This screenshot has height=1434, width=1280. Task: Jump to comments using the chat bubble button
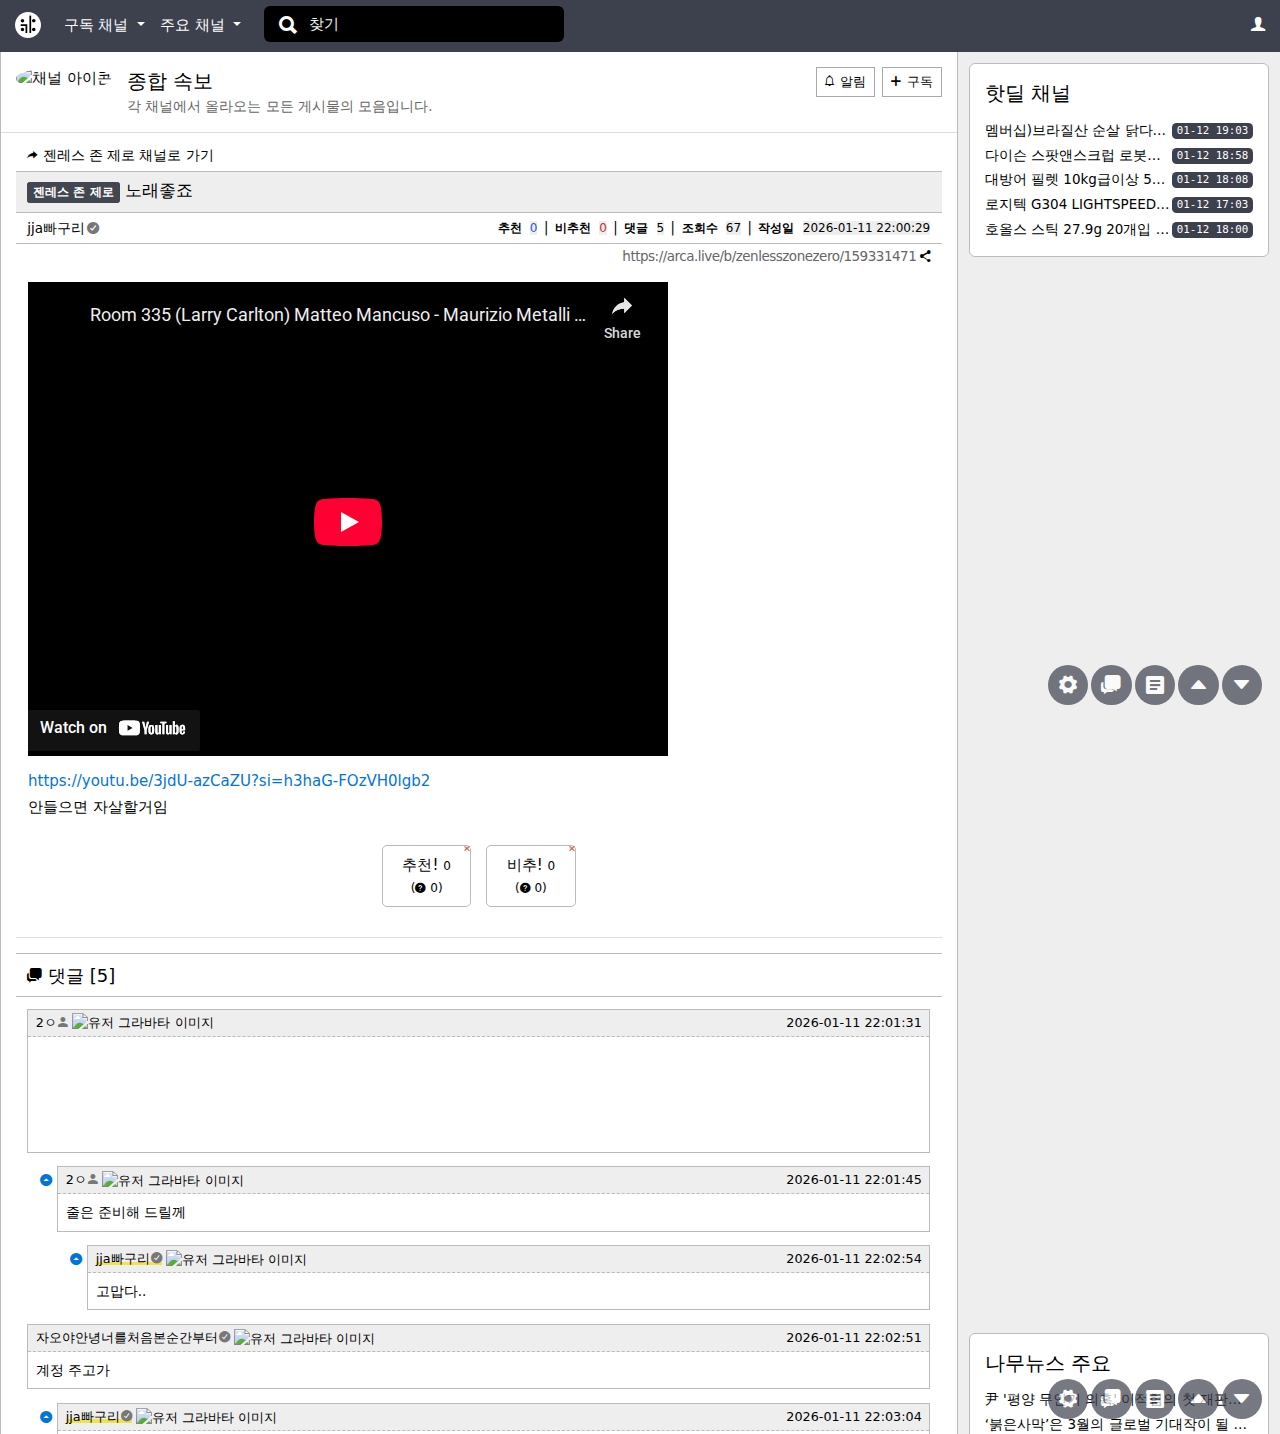(1111, 685)
